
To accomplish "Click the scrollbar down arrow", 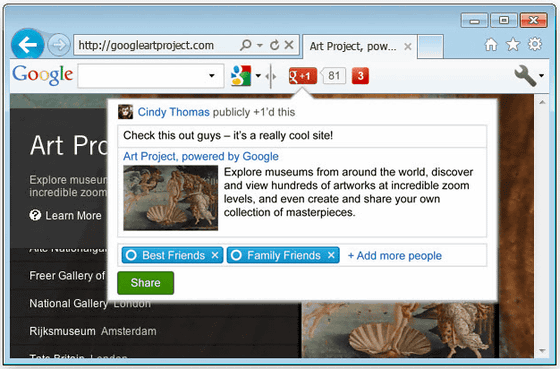I will click(x=542, y=351).
